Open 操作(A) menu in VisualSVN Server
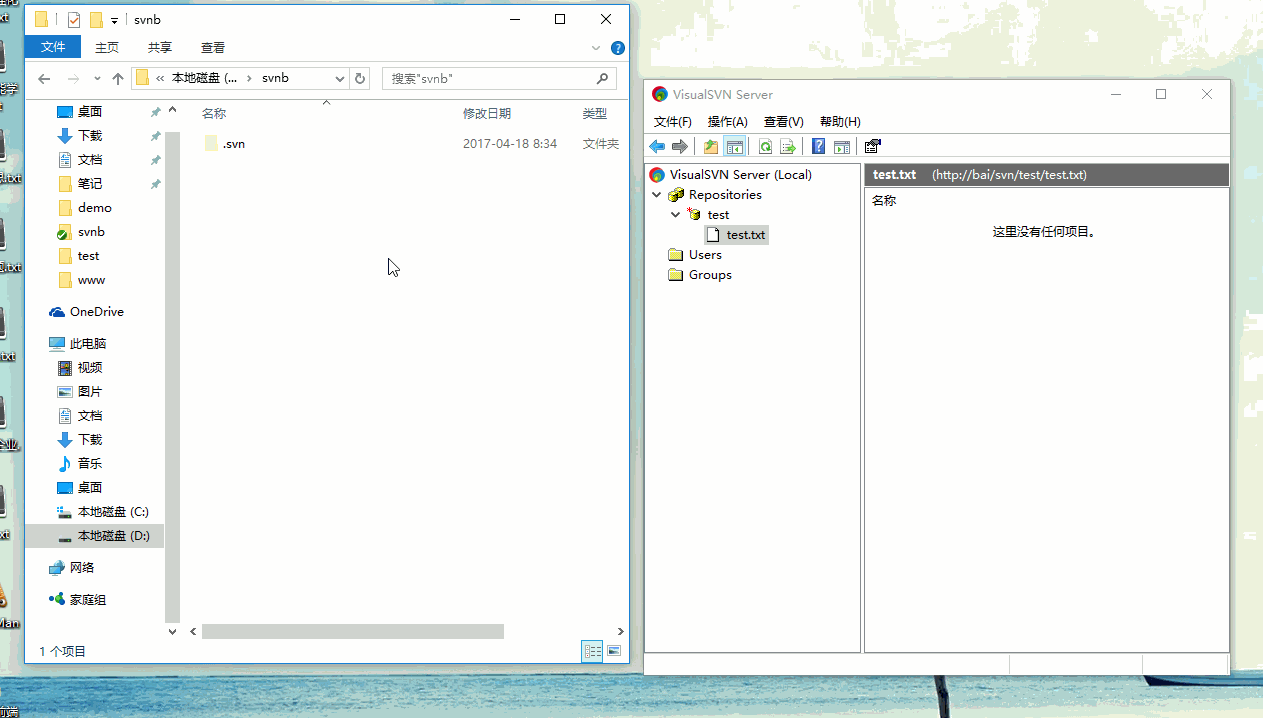The height and width of the screenshot is (718, 1263). pyautogui.click(x=728, y=122)
